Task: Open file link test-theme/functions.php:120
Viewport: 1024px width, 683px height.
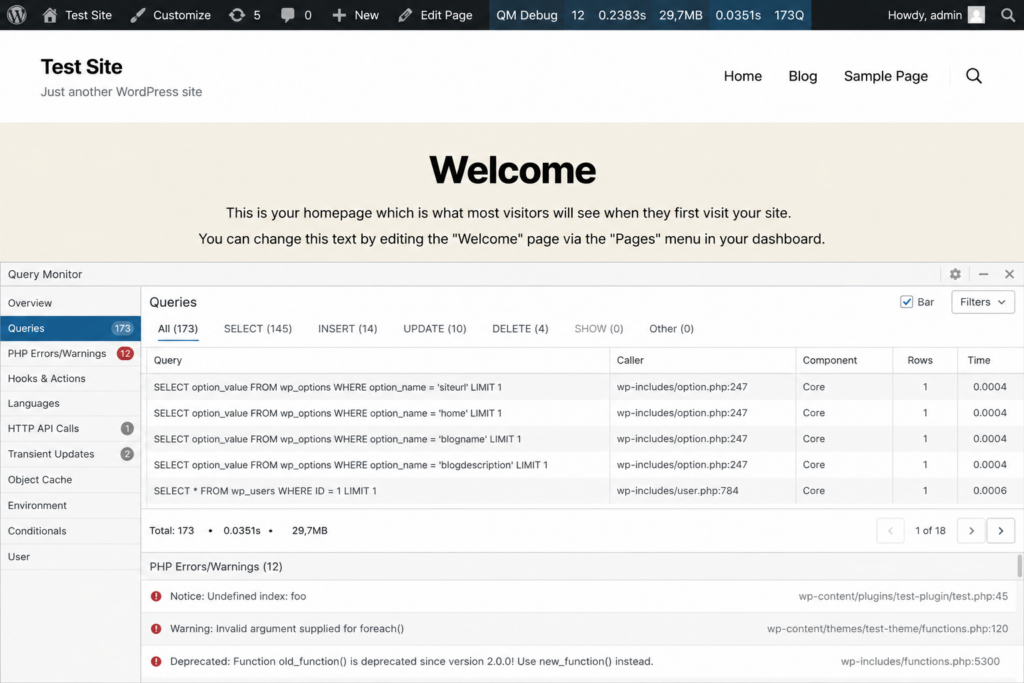Action: [888, 629]
